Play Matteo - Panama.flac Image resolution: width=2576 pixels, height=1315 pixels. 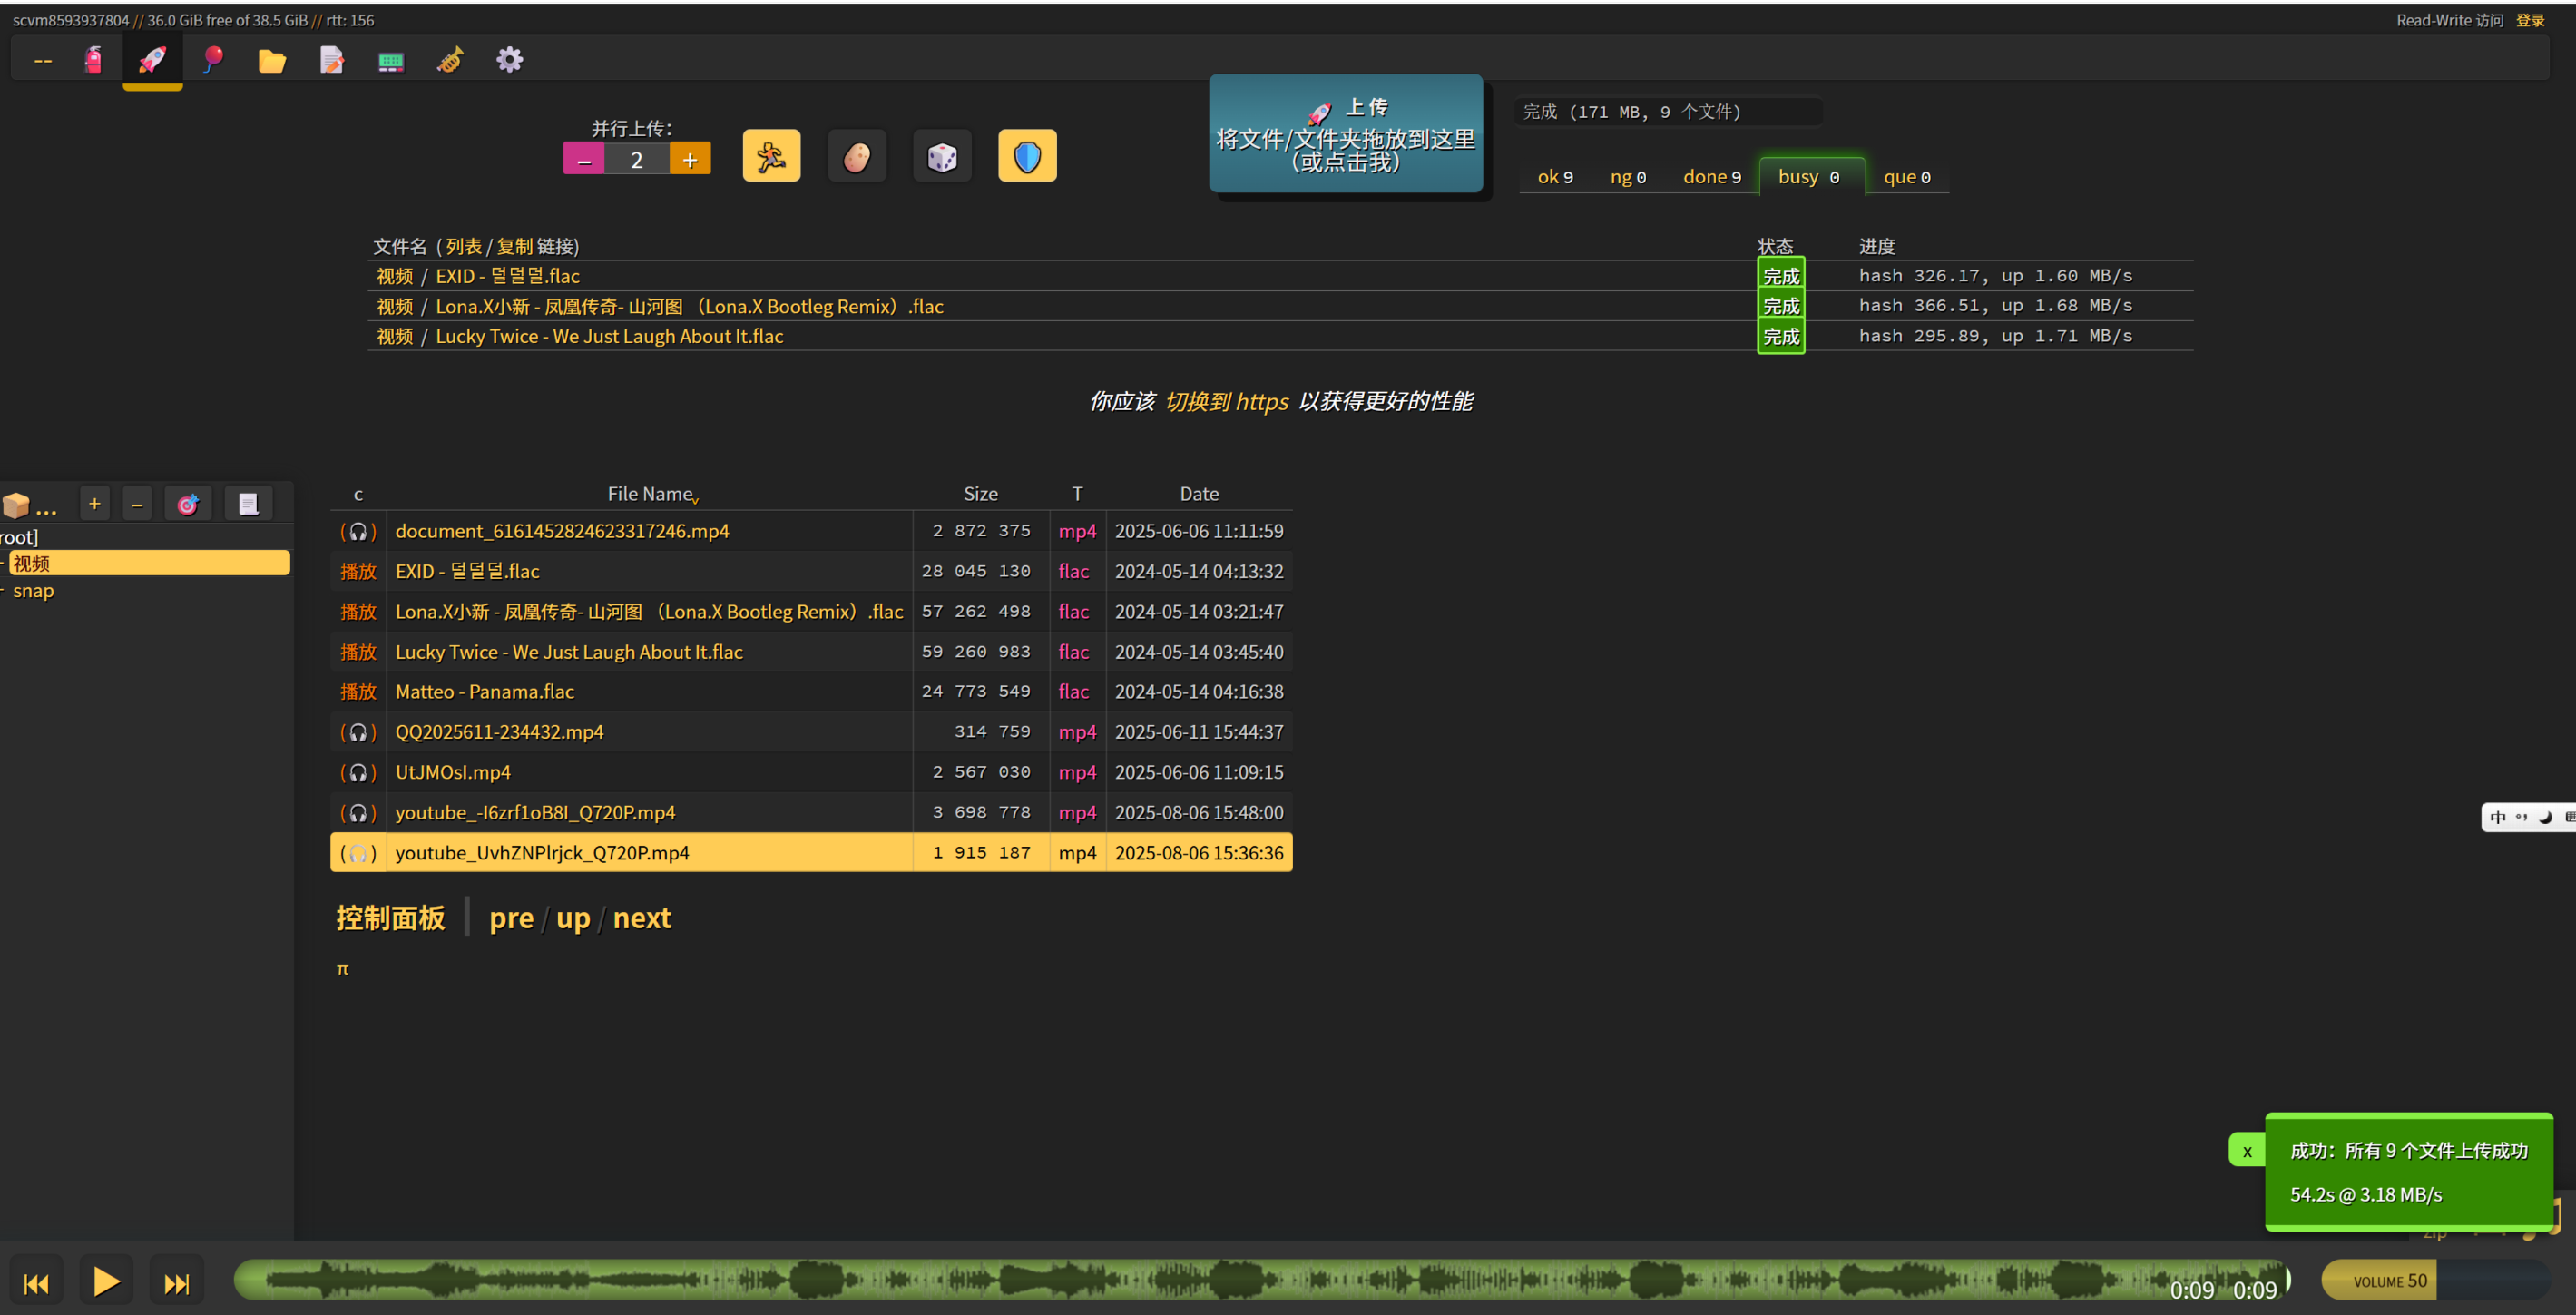point(357,692)
